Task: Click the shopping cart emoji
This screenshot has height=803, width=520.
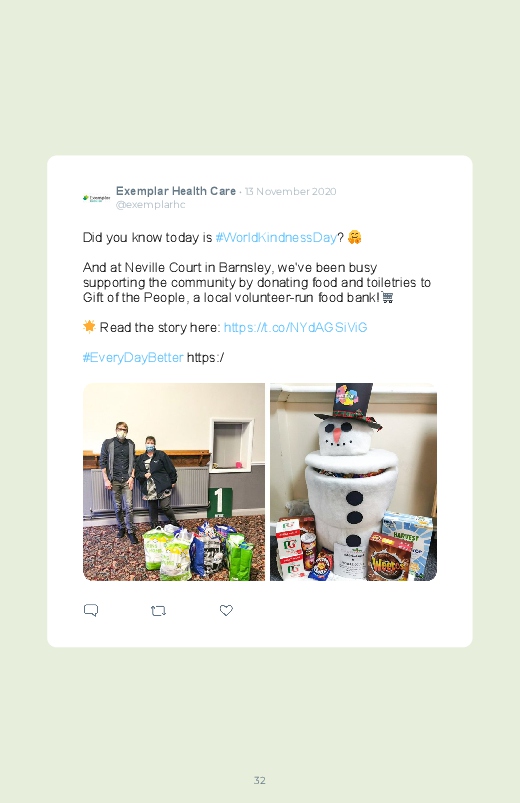Action: click(x=388, y=297)
